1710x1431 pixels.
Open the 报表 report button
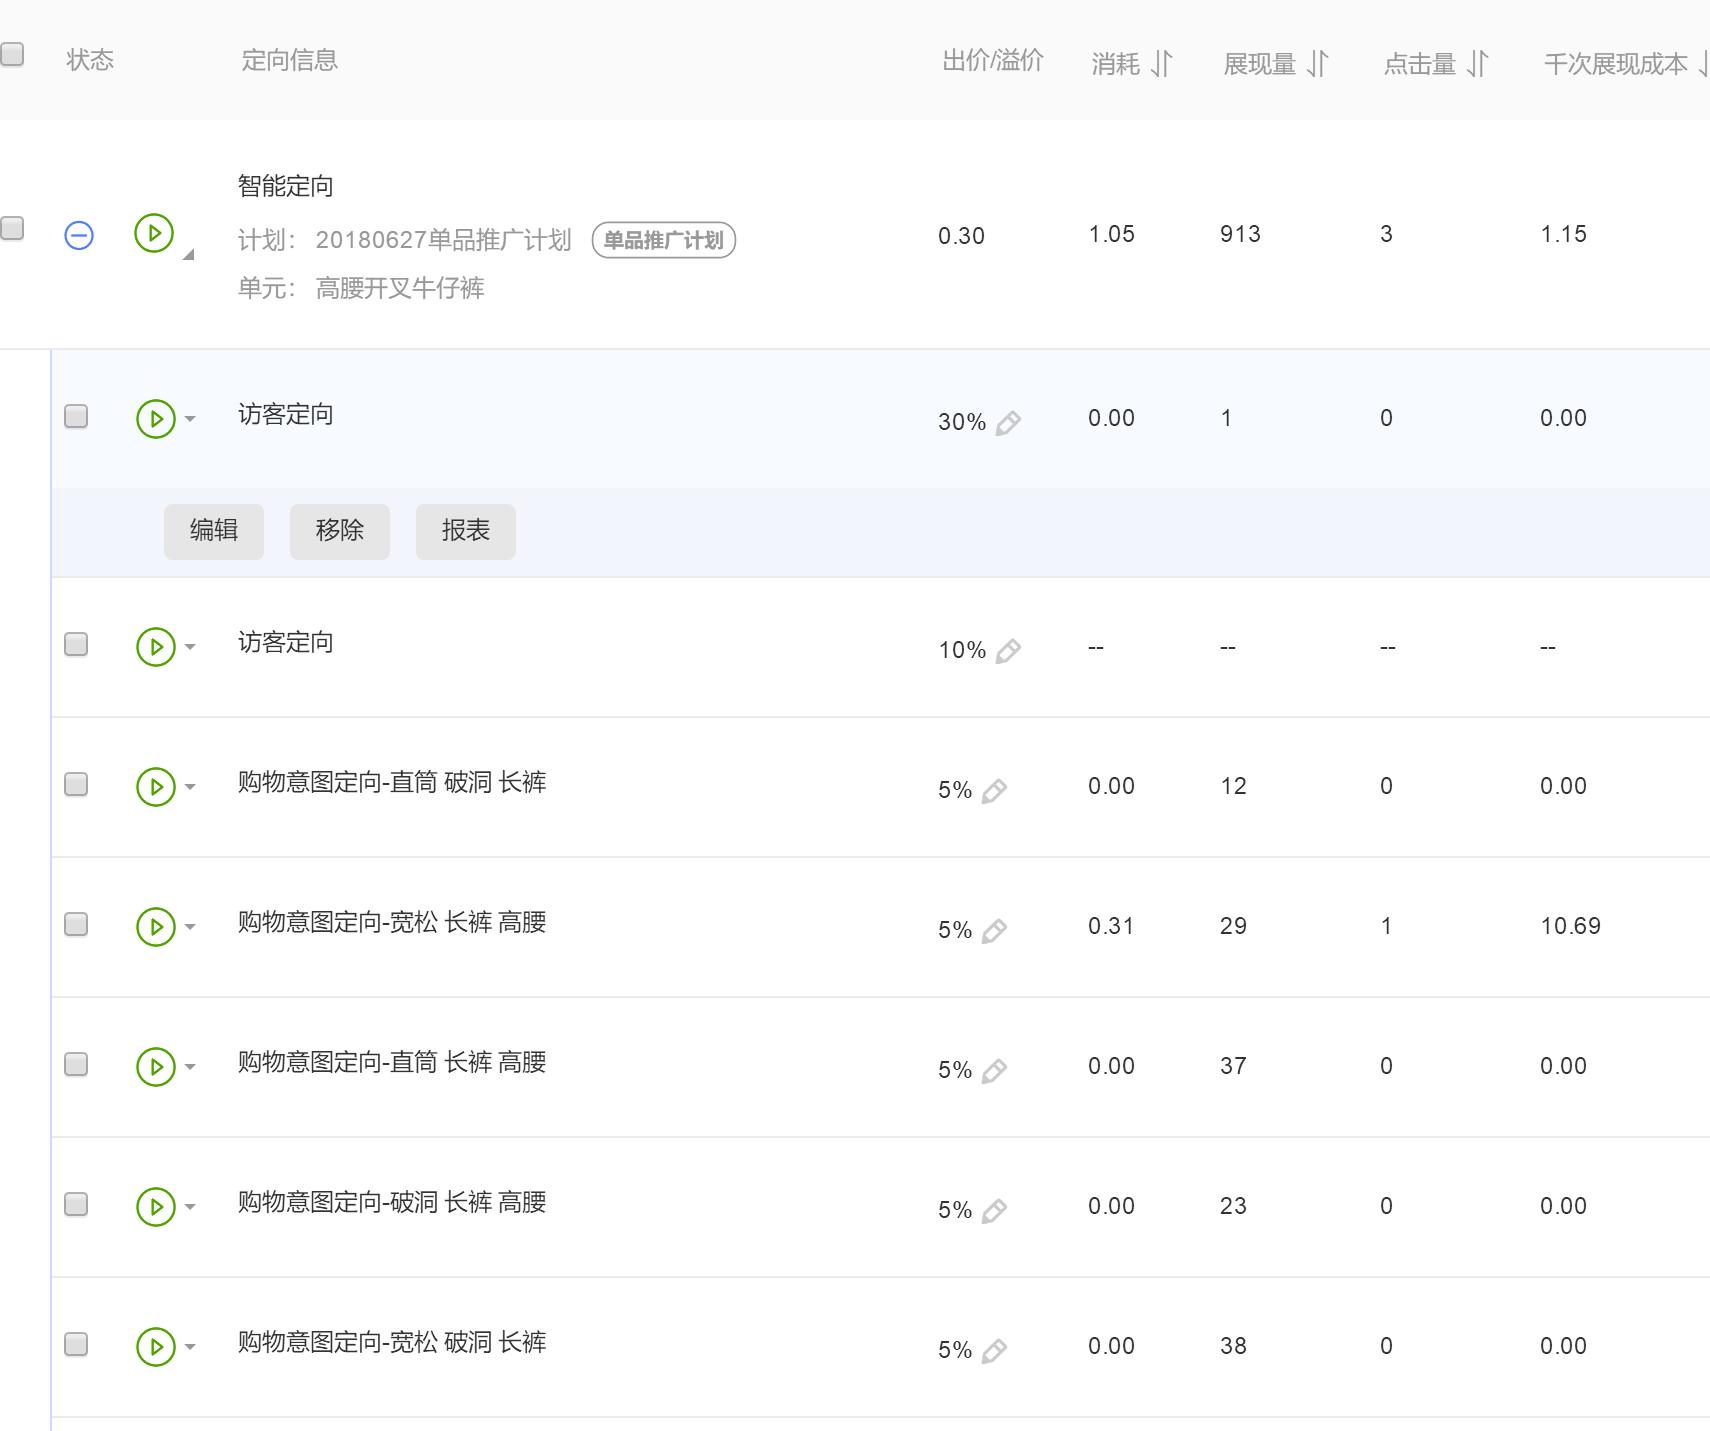click(466, 531)
